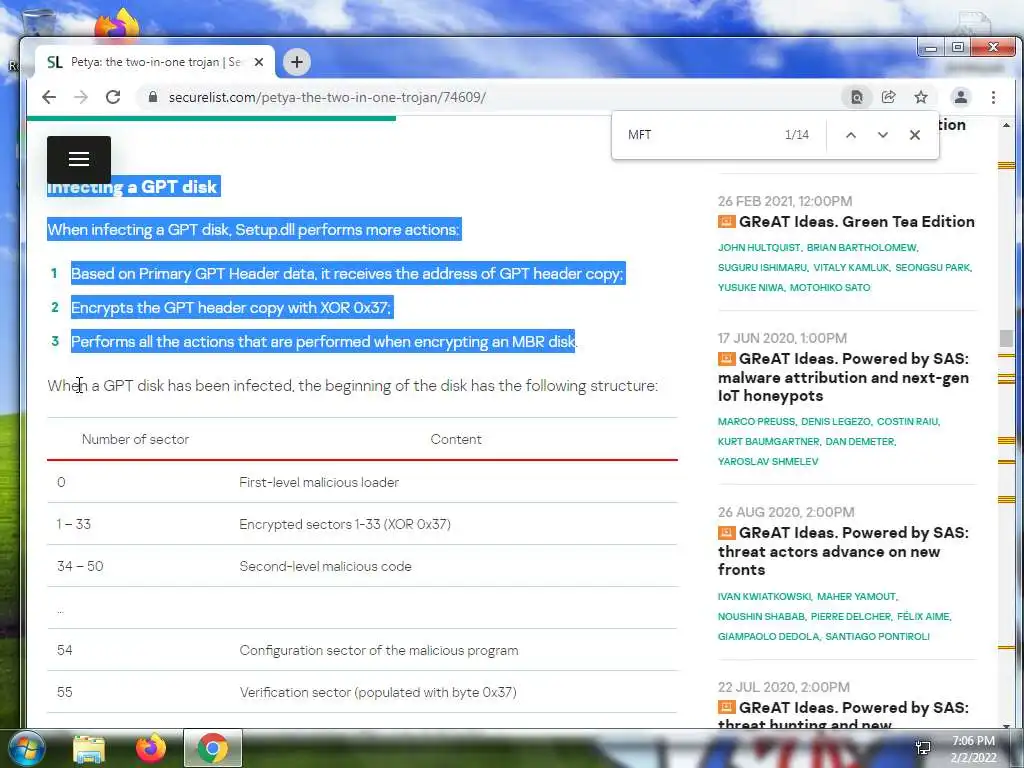
Task: Click webinar icon beside threat actors advance title
Action: pos(726,532)
